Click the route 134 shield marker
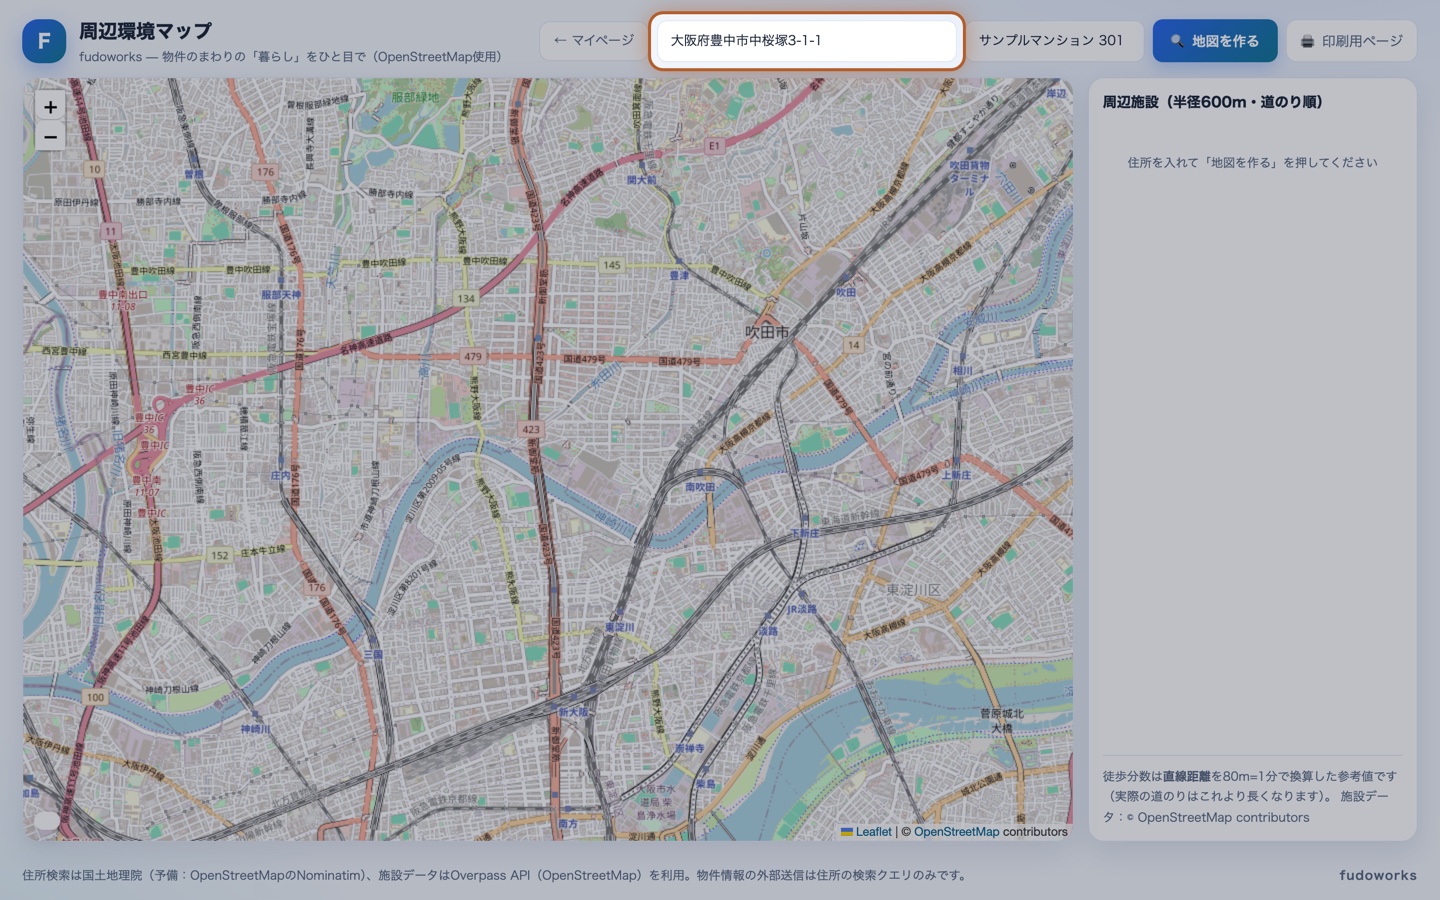 pos(466,298)
